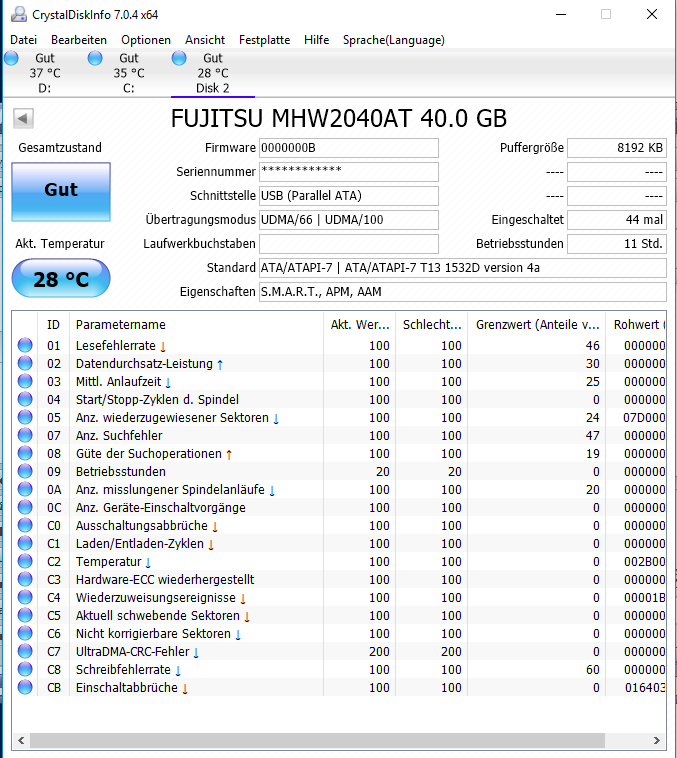Click the Rohwert column header
Image resolution: width=677 pixels, height=758 pixels.
[636, 324]
